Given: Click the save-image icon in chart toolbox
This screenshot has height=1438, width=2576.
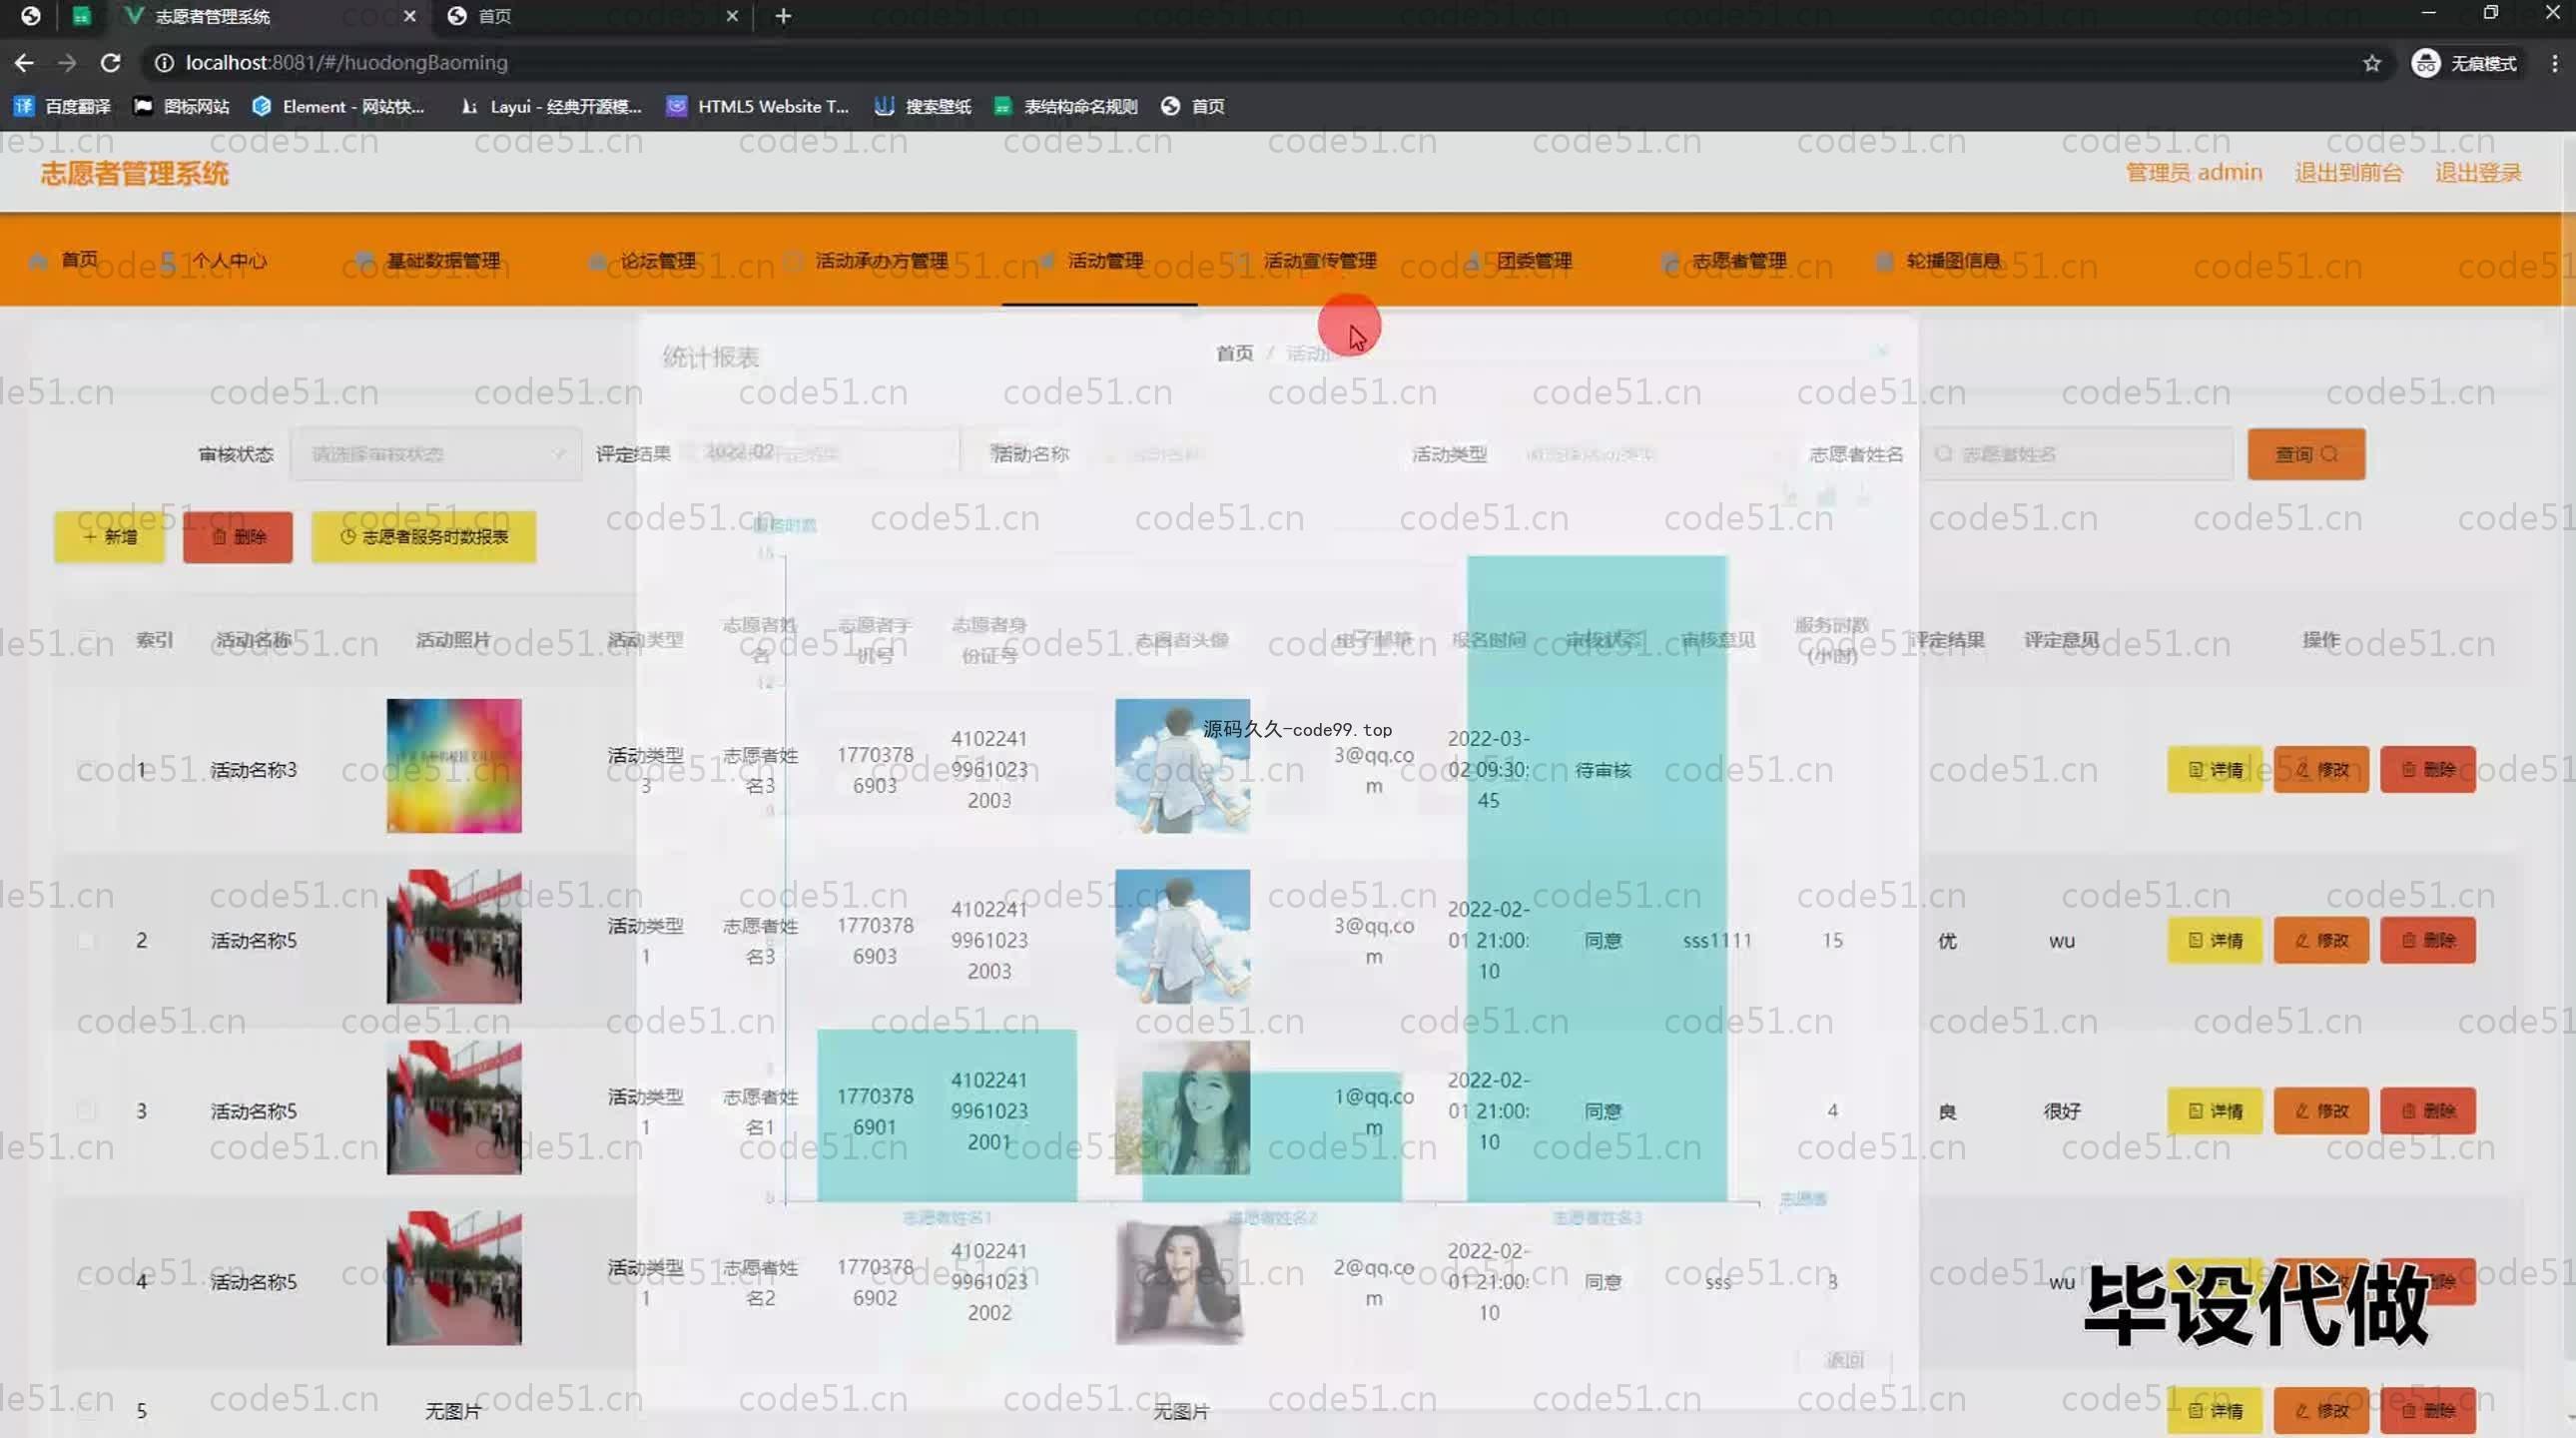Looking at the screenshot, I should pos(1862,496).
